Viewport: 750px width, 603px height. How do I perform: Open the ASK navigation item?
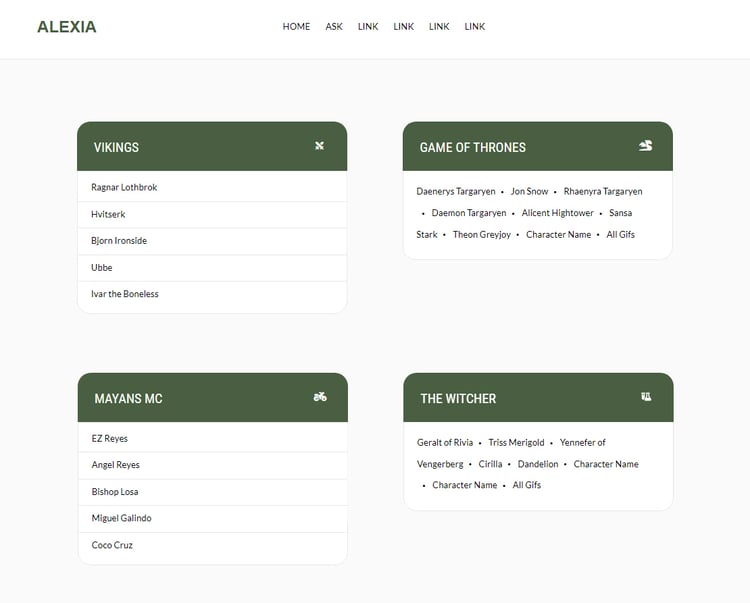[334, 27]
